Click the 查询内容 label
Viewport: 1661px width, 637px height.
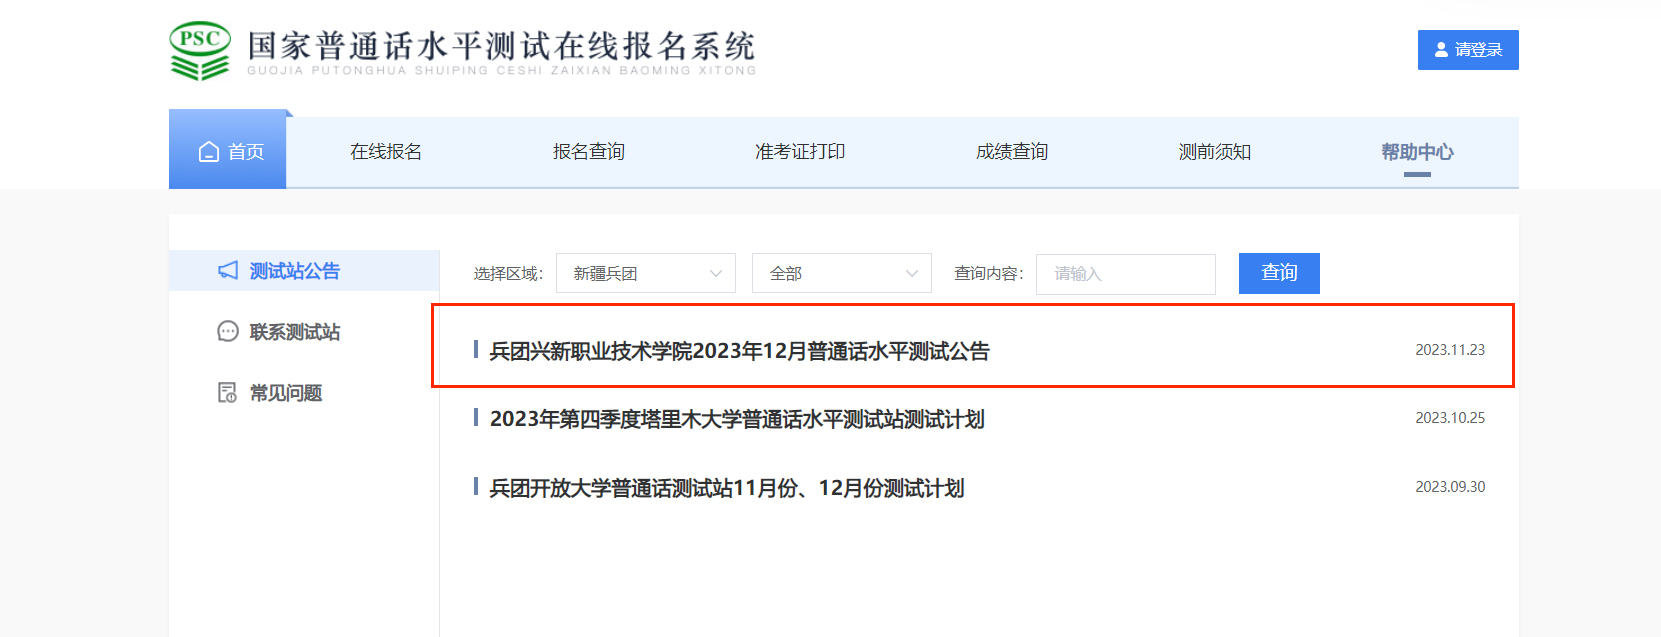(x=989, y=274)
